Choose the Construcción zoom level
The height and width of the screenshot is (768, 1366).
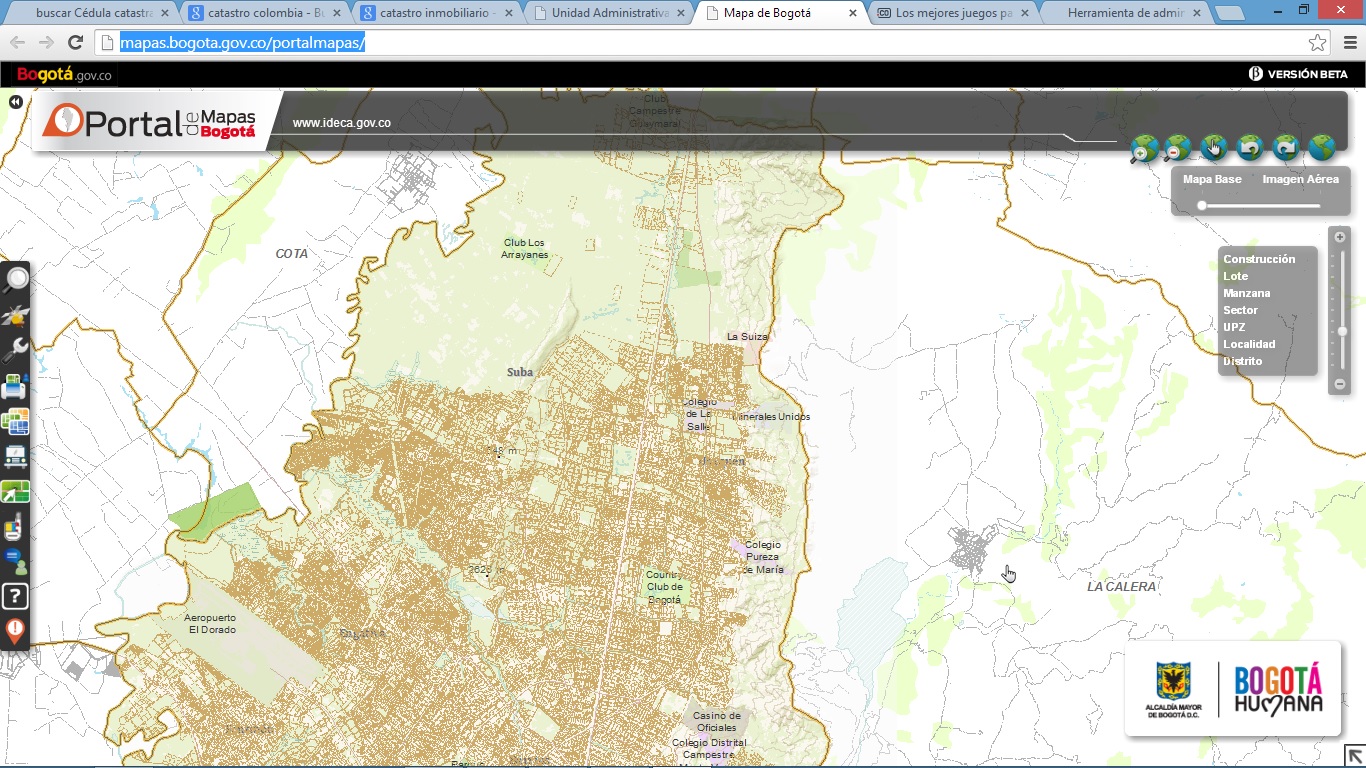click(x=1259, y=259)
